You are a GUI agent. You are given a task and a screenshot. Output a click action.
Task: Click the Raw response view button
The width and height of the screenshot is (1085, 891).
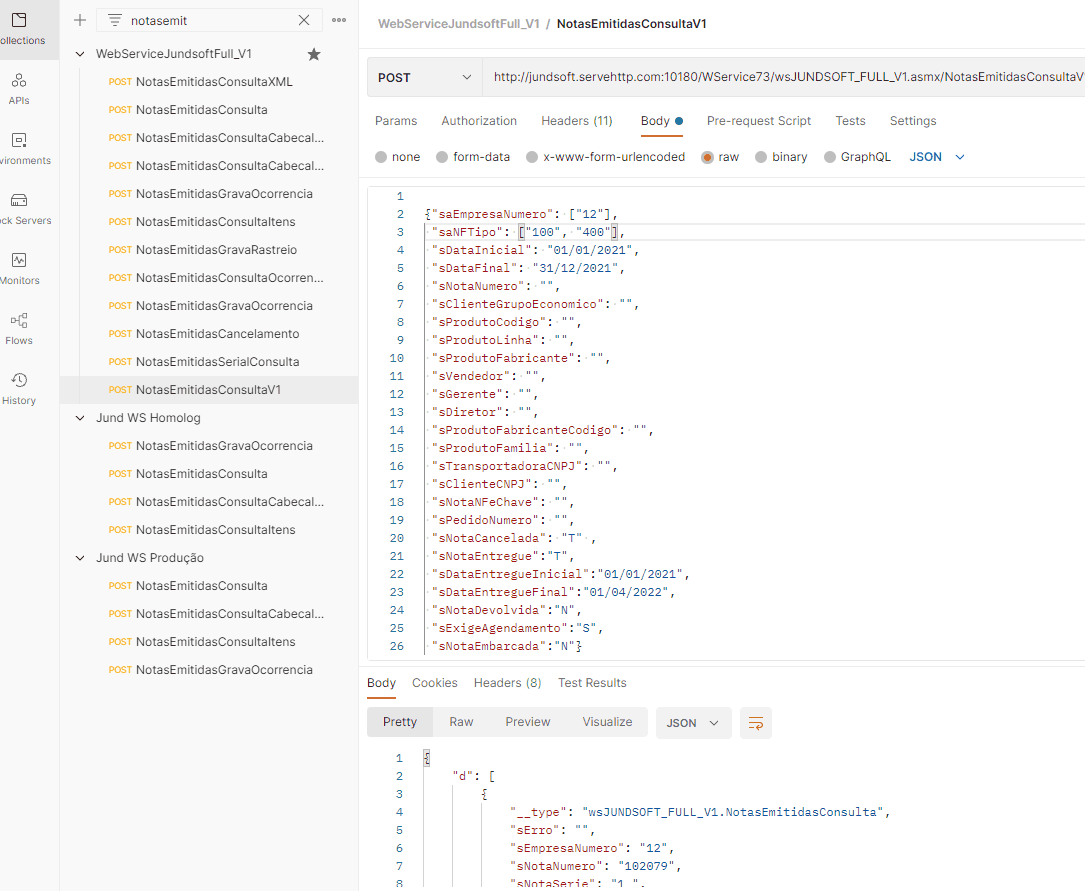[x=461, y=722]
